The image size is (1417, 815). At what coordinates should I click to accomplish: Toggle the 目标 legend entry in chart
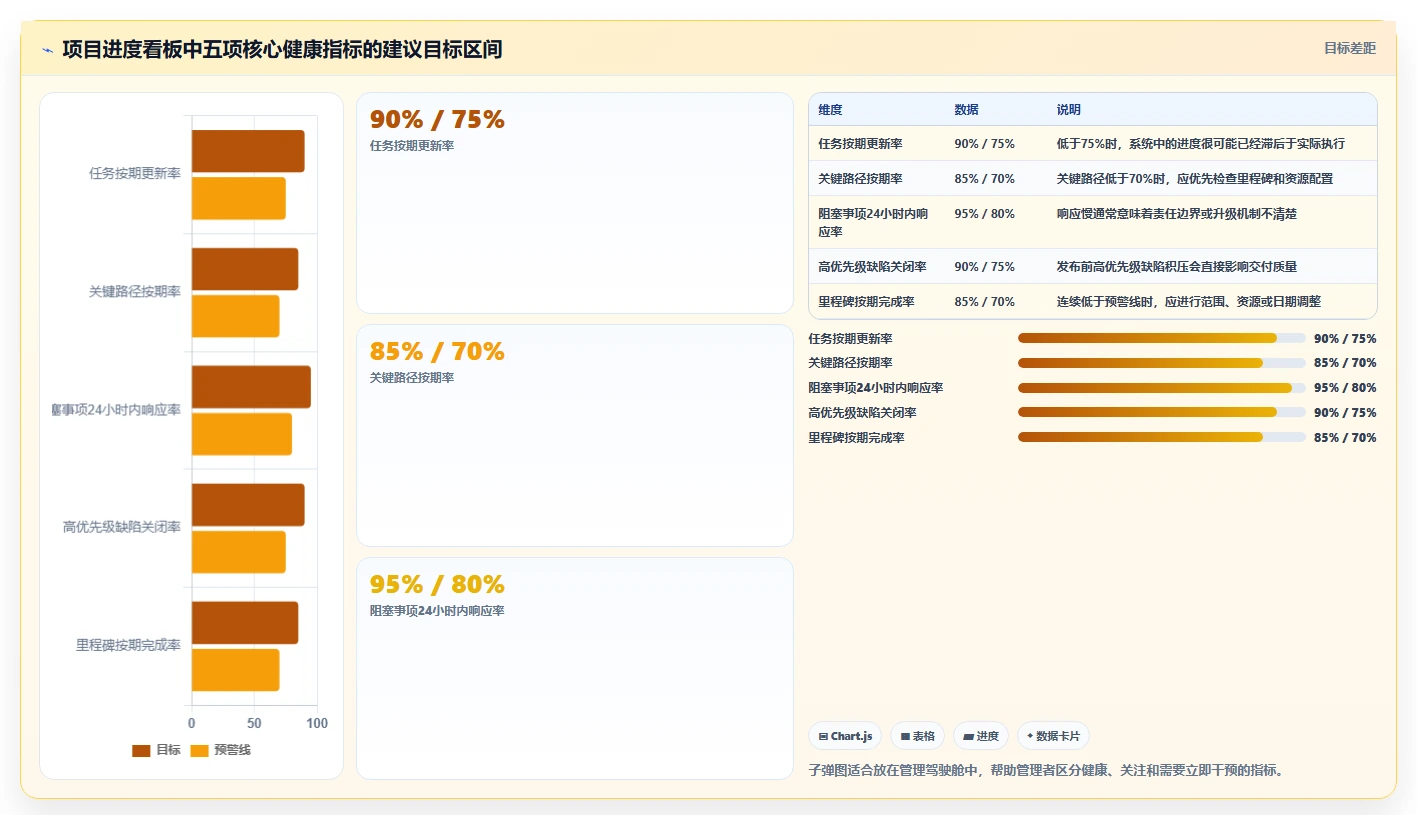(156, 750)
